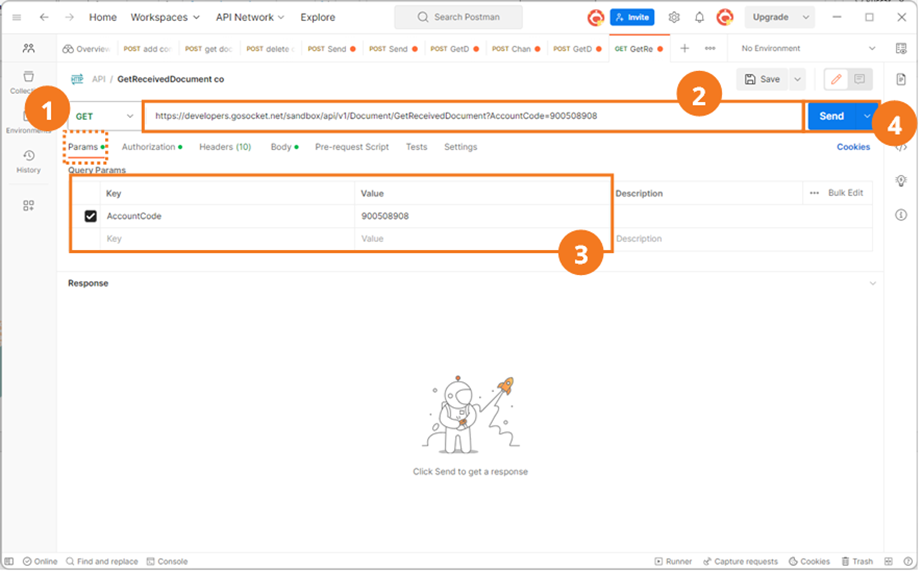Click the request URL field
Screen dimensions: 922x572
pyautogui.click(x=474, y=116)
